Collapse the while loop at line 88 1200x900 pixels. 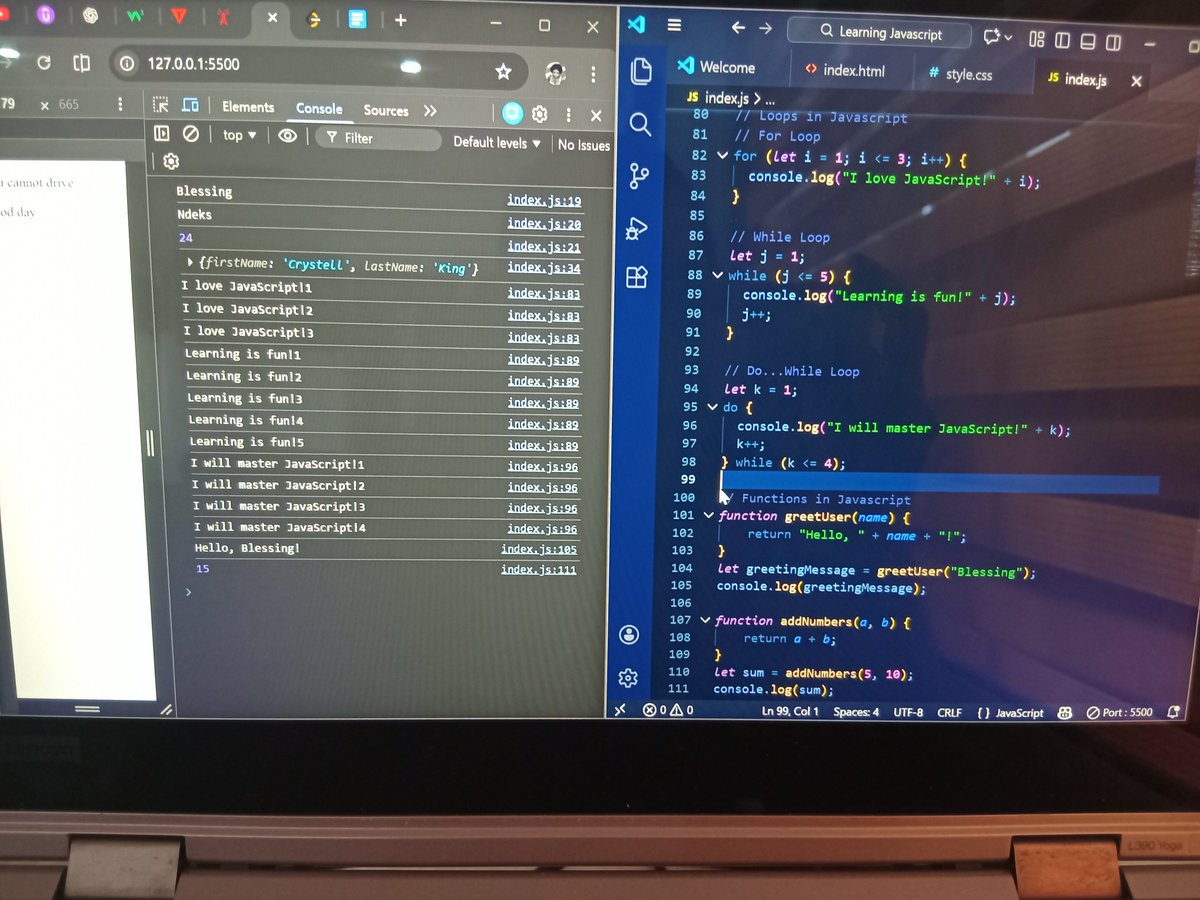718,275
